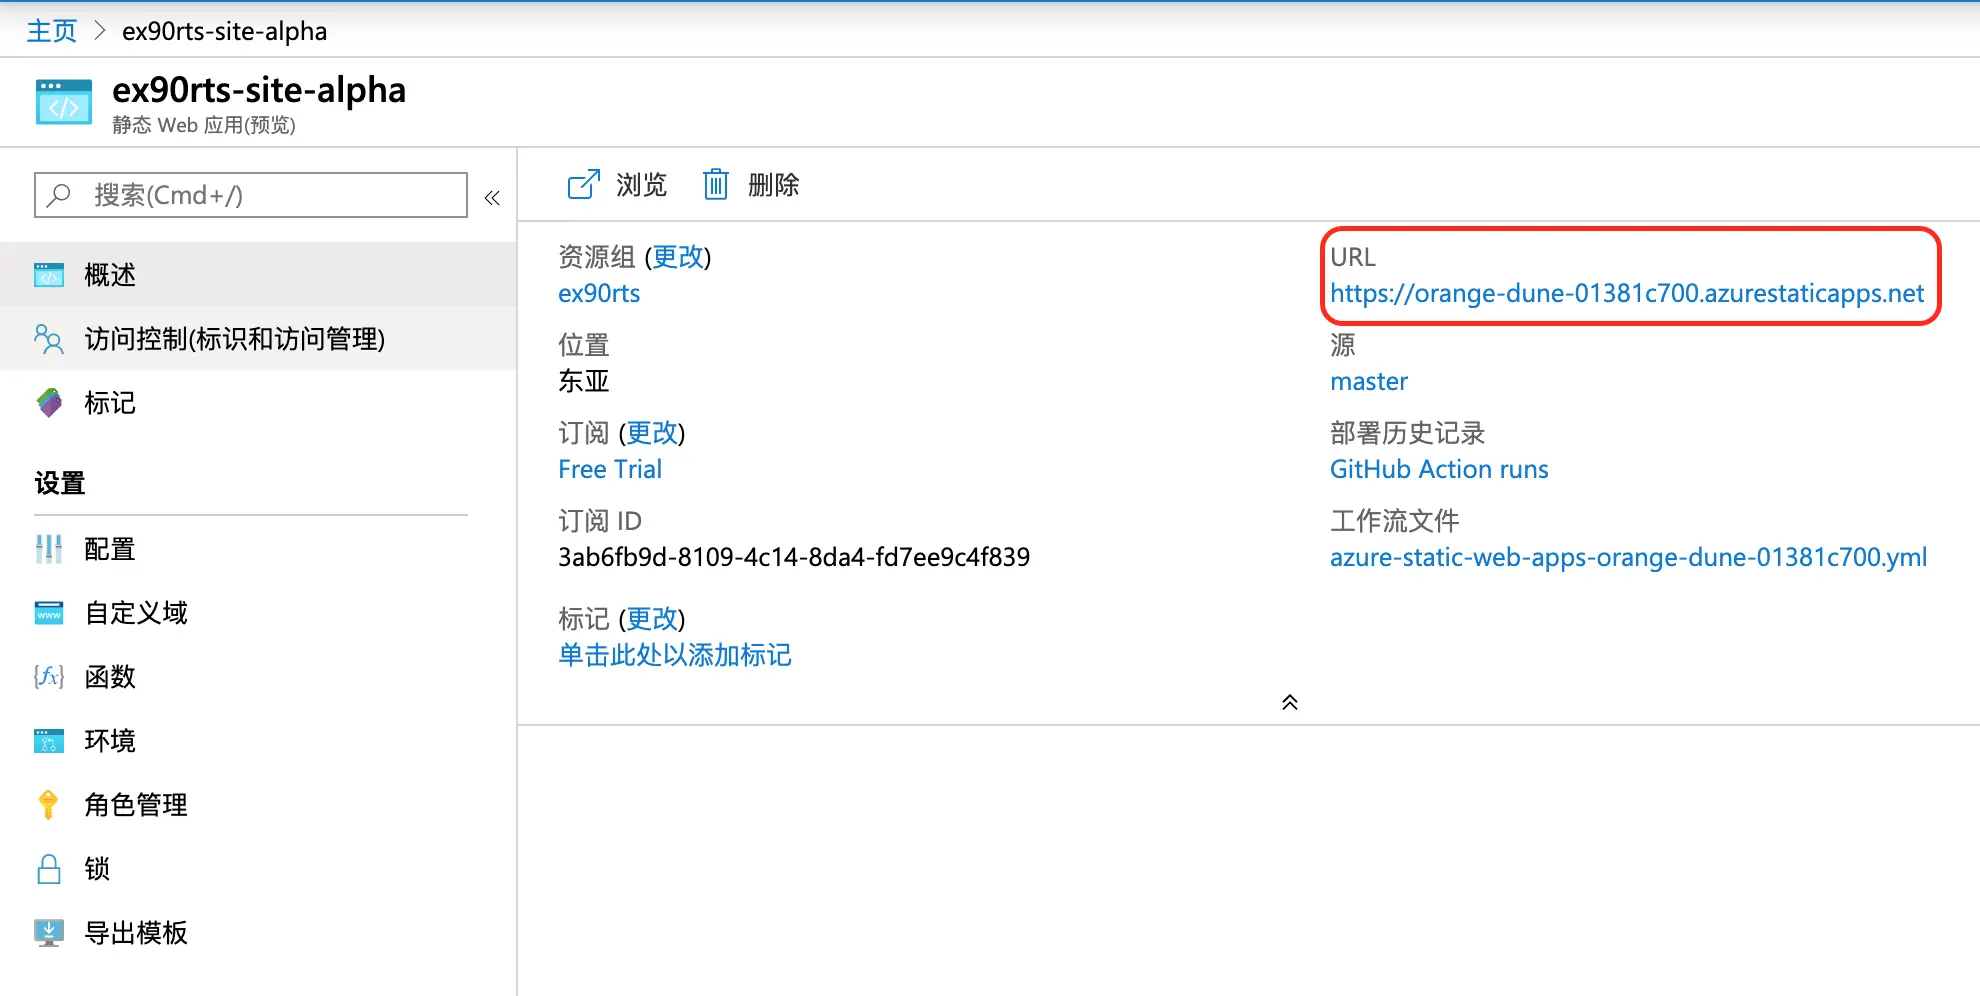Change tags via 标记 更改 link
The image size is (1980, 996).
click(652, 619)
